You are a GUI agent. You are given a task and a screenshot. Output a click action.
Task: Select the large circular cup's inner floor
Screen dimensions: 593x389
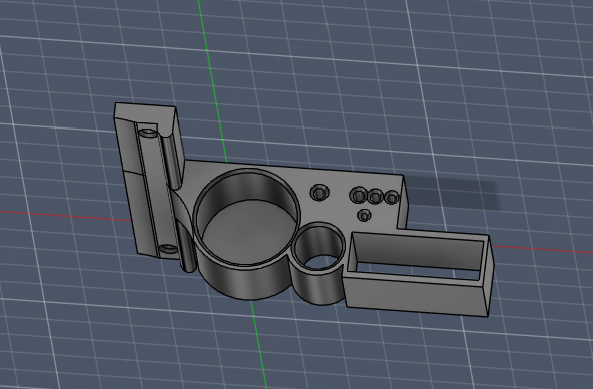[x=249, y=232]
